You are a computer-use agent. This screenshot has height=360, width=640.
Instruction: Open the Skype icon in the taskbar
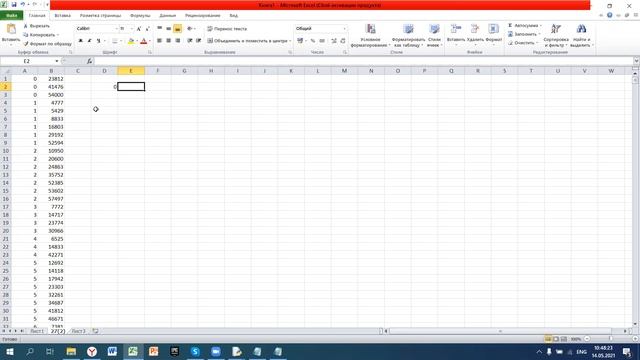(195, 351)
